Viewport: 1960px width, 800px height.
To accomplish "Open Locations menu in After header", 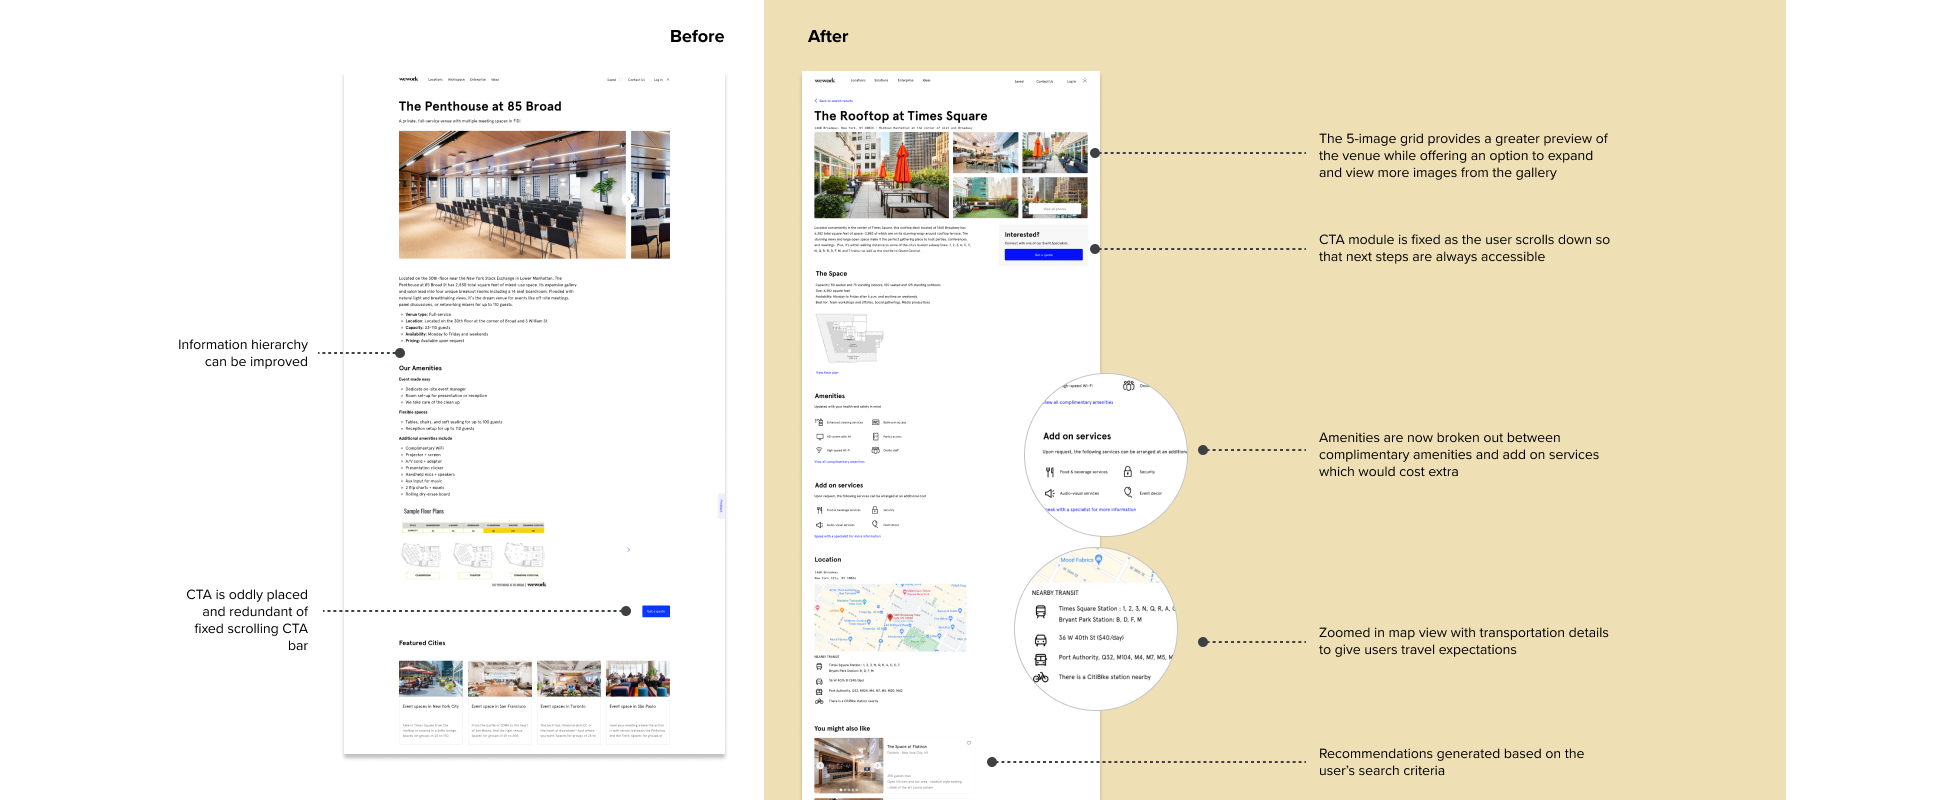I will click(x=858, y=80).
